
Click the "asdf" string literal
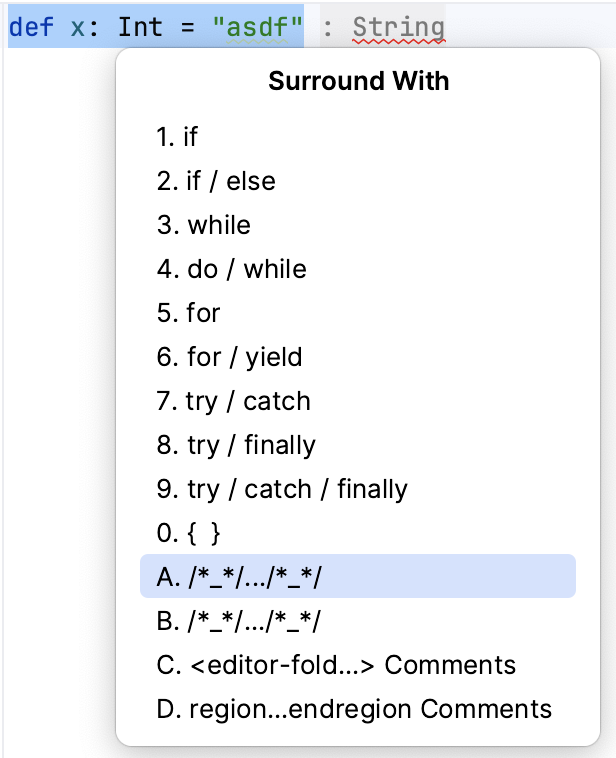pyautogui.click(x=258, y=27)
